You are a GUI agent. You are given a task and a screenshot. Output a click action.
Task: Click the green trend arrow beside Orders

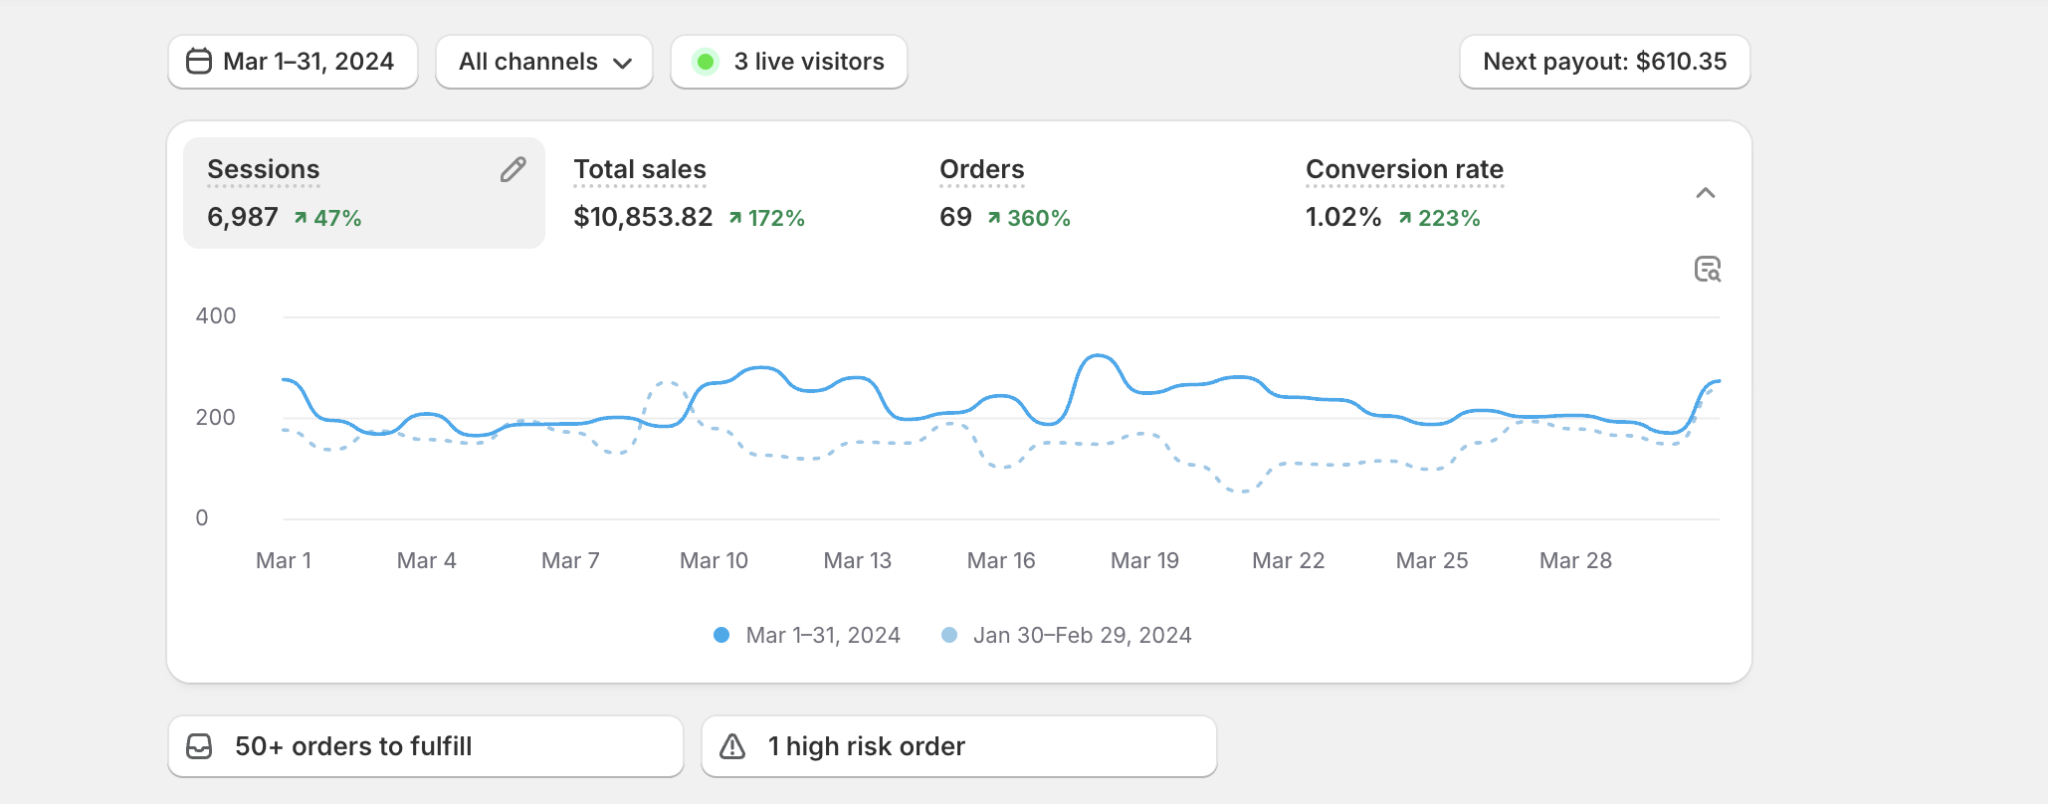coord(994,218)
